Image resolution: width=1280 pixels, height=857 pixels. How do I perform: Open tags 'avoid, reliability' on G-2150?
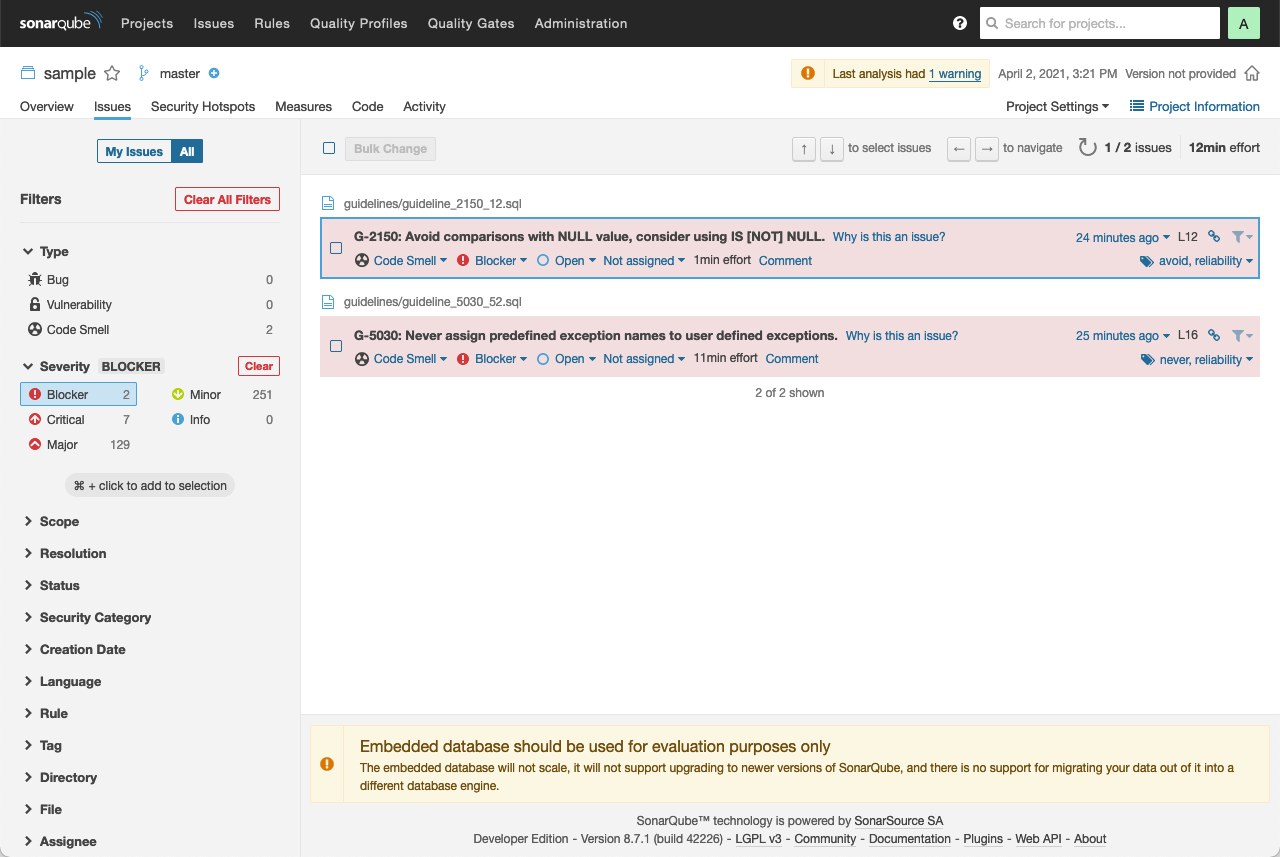tap(1197, 261)
